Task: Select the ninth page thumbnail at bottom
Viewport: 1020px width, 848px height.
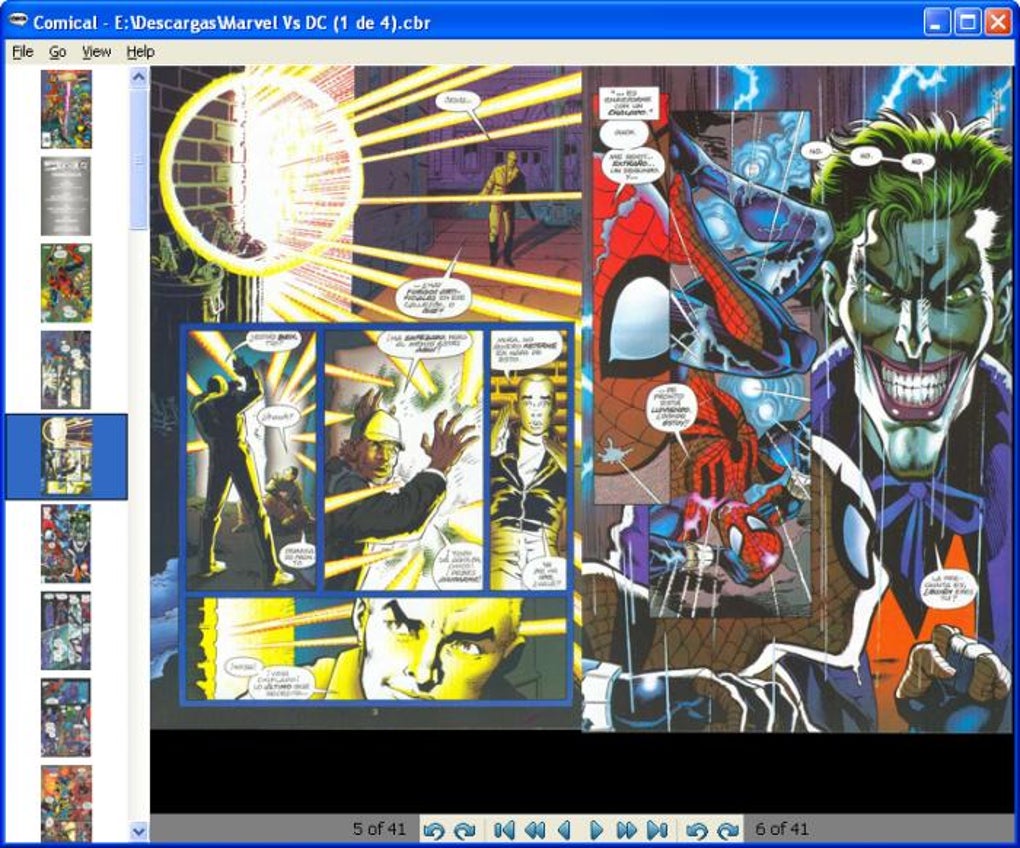Action: point(66,804)
